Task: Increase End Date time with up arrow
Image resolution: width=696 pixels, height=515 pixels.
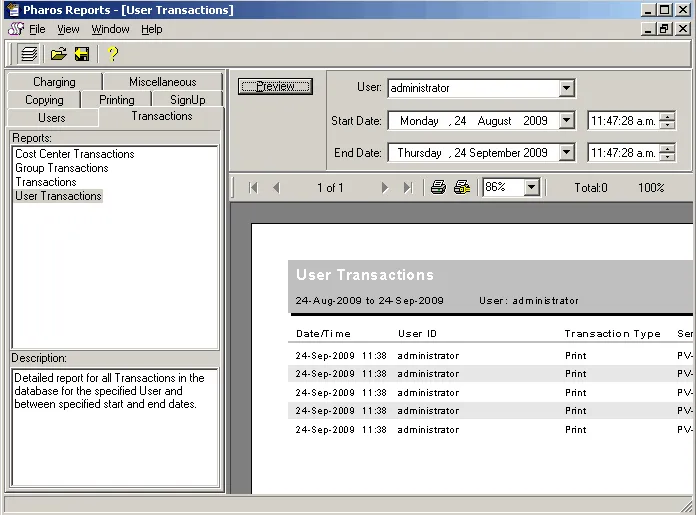Action: pyautogui.click(x=667, y=149)
